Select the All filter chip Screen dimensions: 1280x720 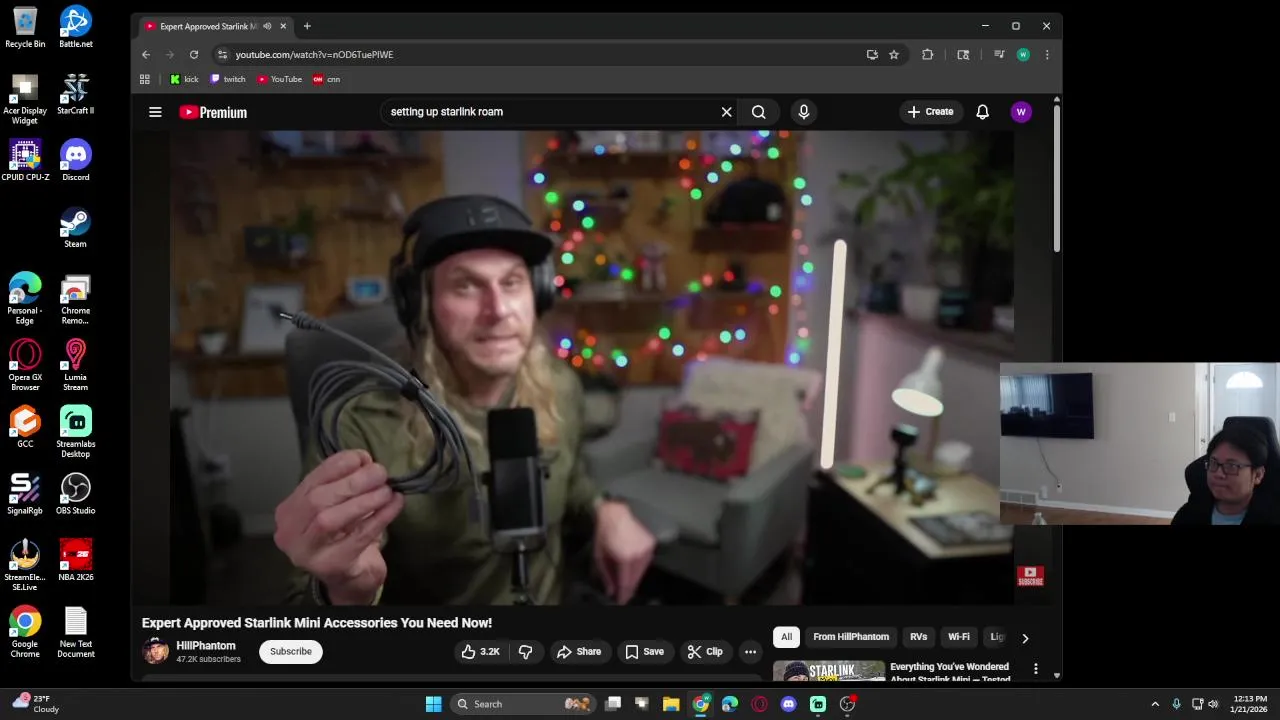[787, 637]
